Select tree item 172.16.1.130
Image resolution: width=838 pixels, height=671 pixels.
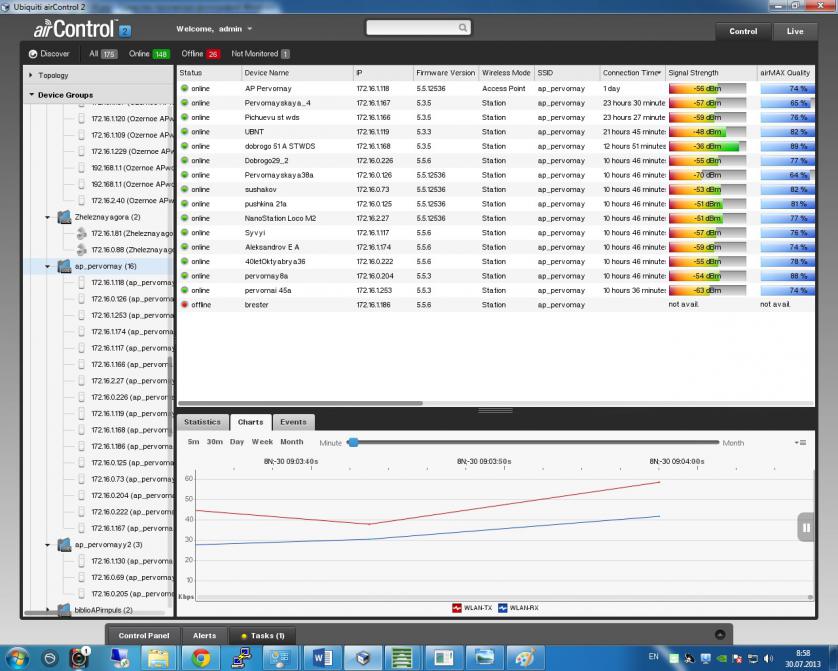[132, 561]
